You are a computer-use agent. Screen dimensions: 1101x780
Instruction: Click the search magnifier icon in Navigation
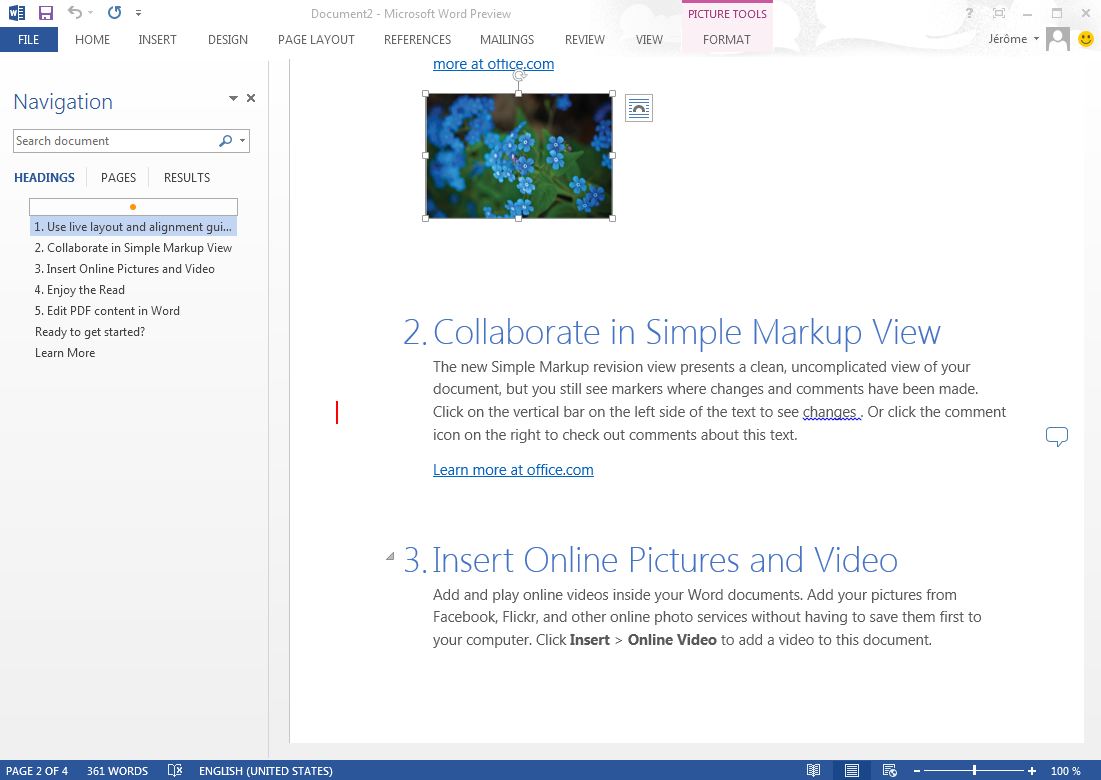coord(225,140)
